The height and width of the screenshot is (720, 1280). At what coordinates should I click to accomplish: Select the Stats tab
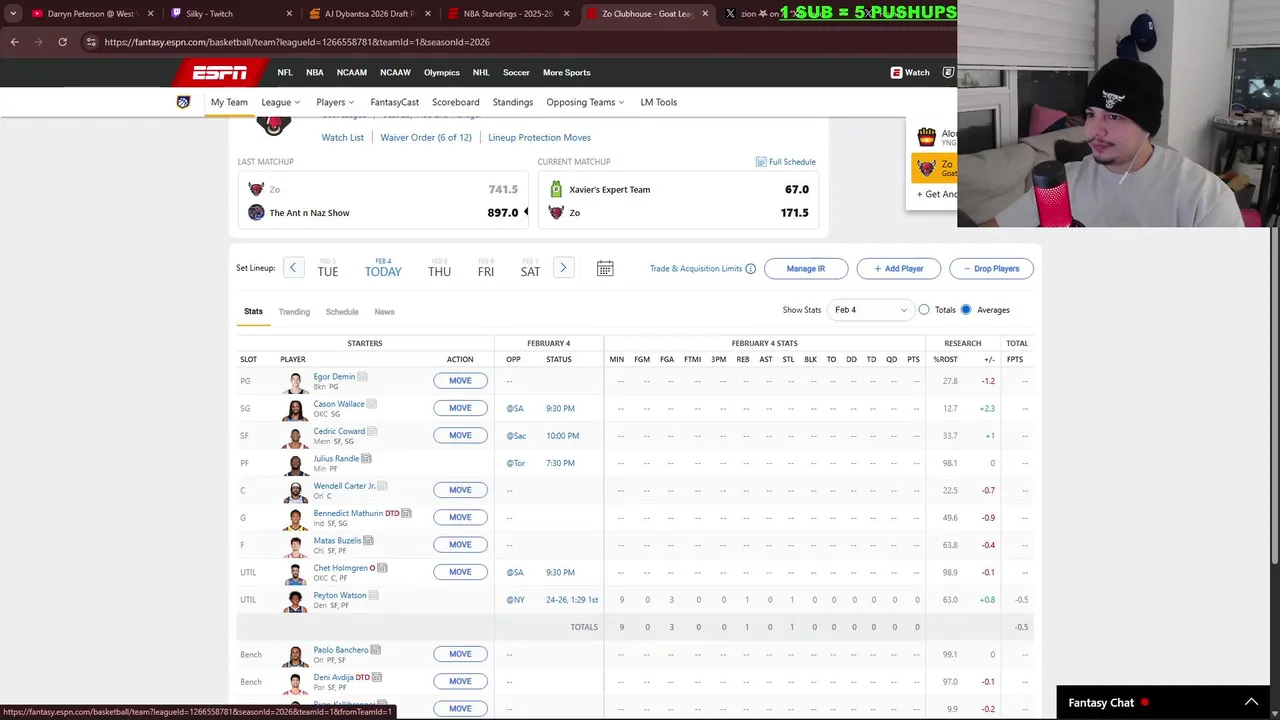pos(253,312)
